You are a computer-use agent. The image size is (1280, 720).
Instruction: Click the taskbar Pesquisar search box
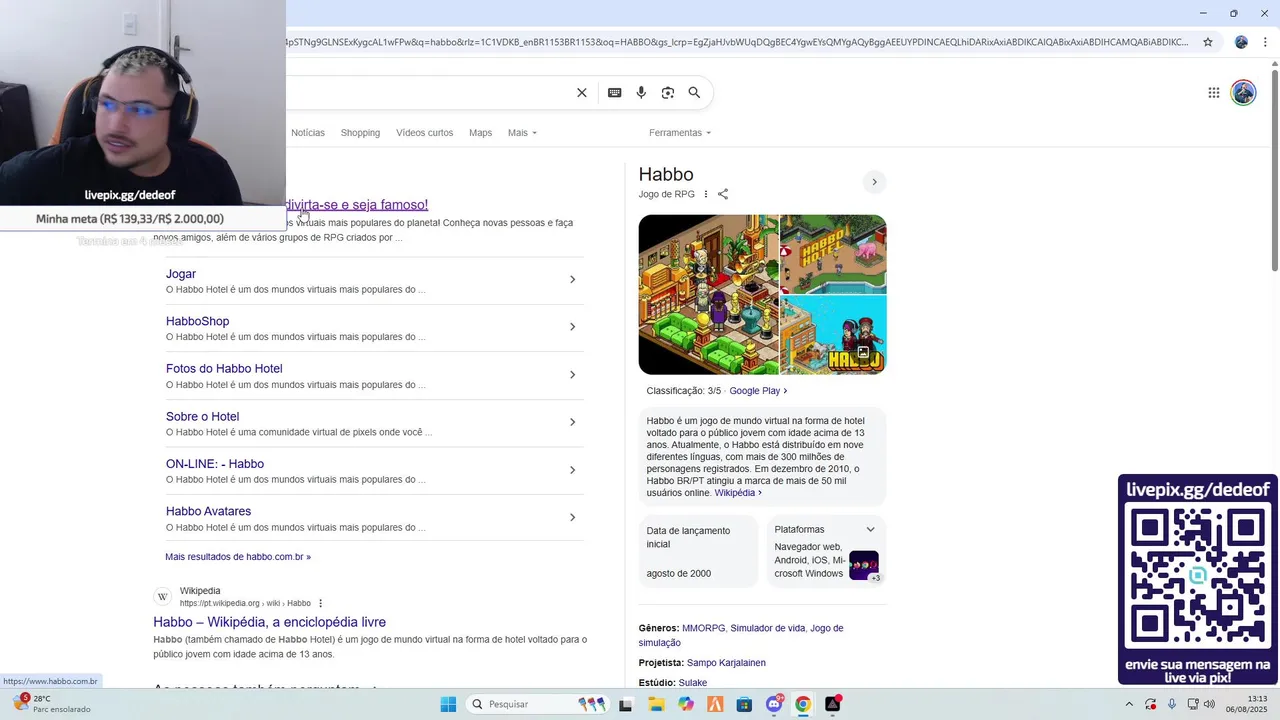538,704
